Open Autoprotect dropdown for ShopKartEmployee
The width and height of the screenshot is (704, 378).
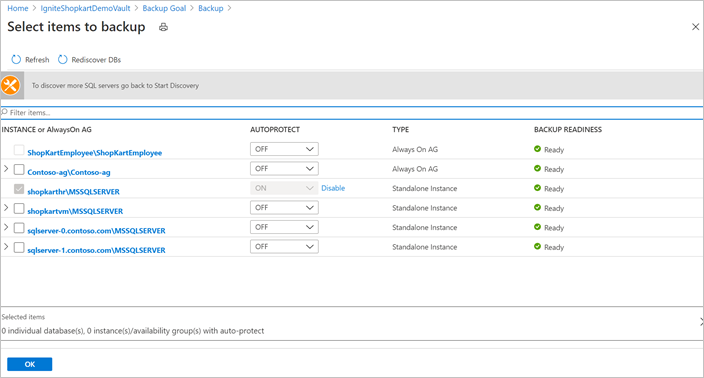[284, 149]
